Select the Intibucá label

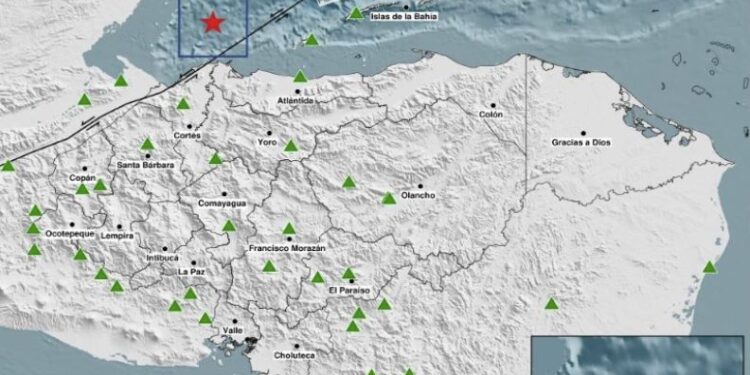click(163, 258)
